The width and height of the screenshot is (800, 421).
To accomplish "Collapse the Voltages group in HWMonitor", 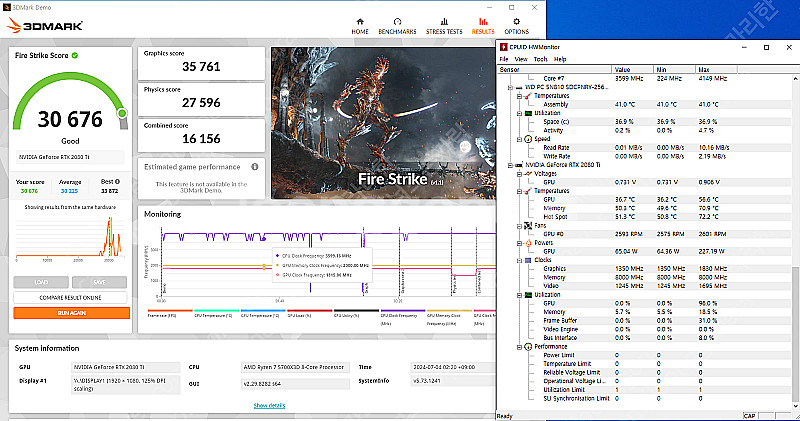I will [519, 174].
